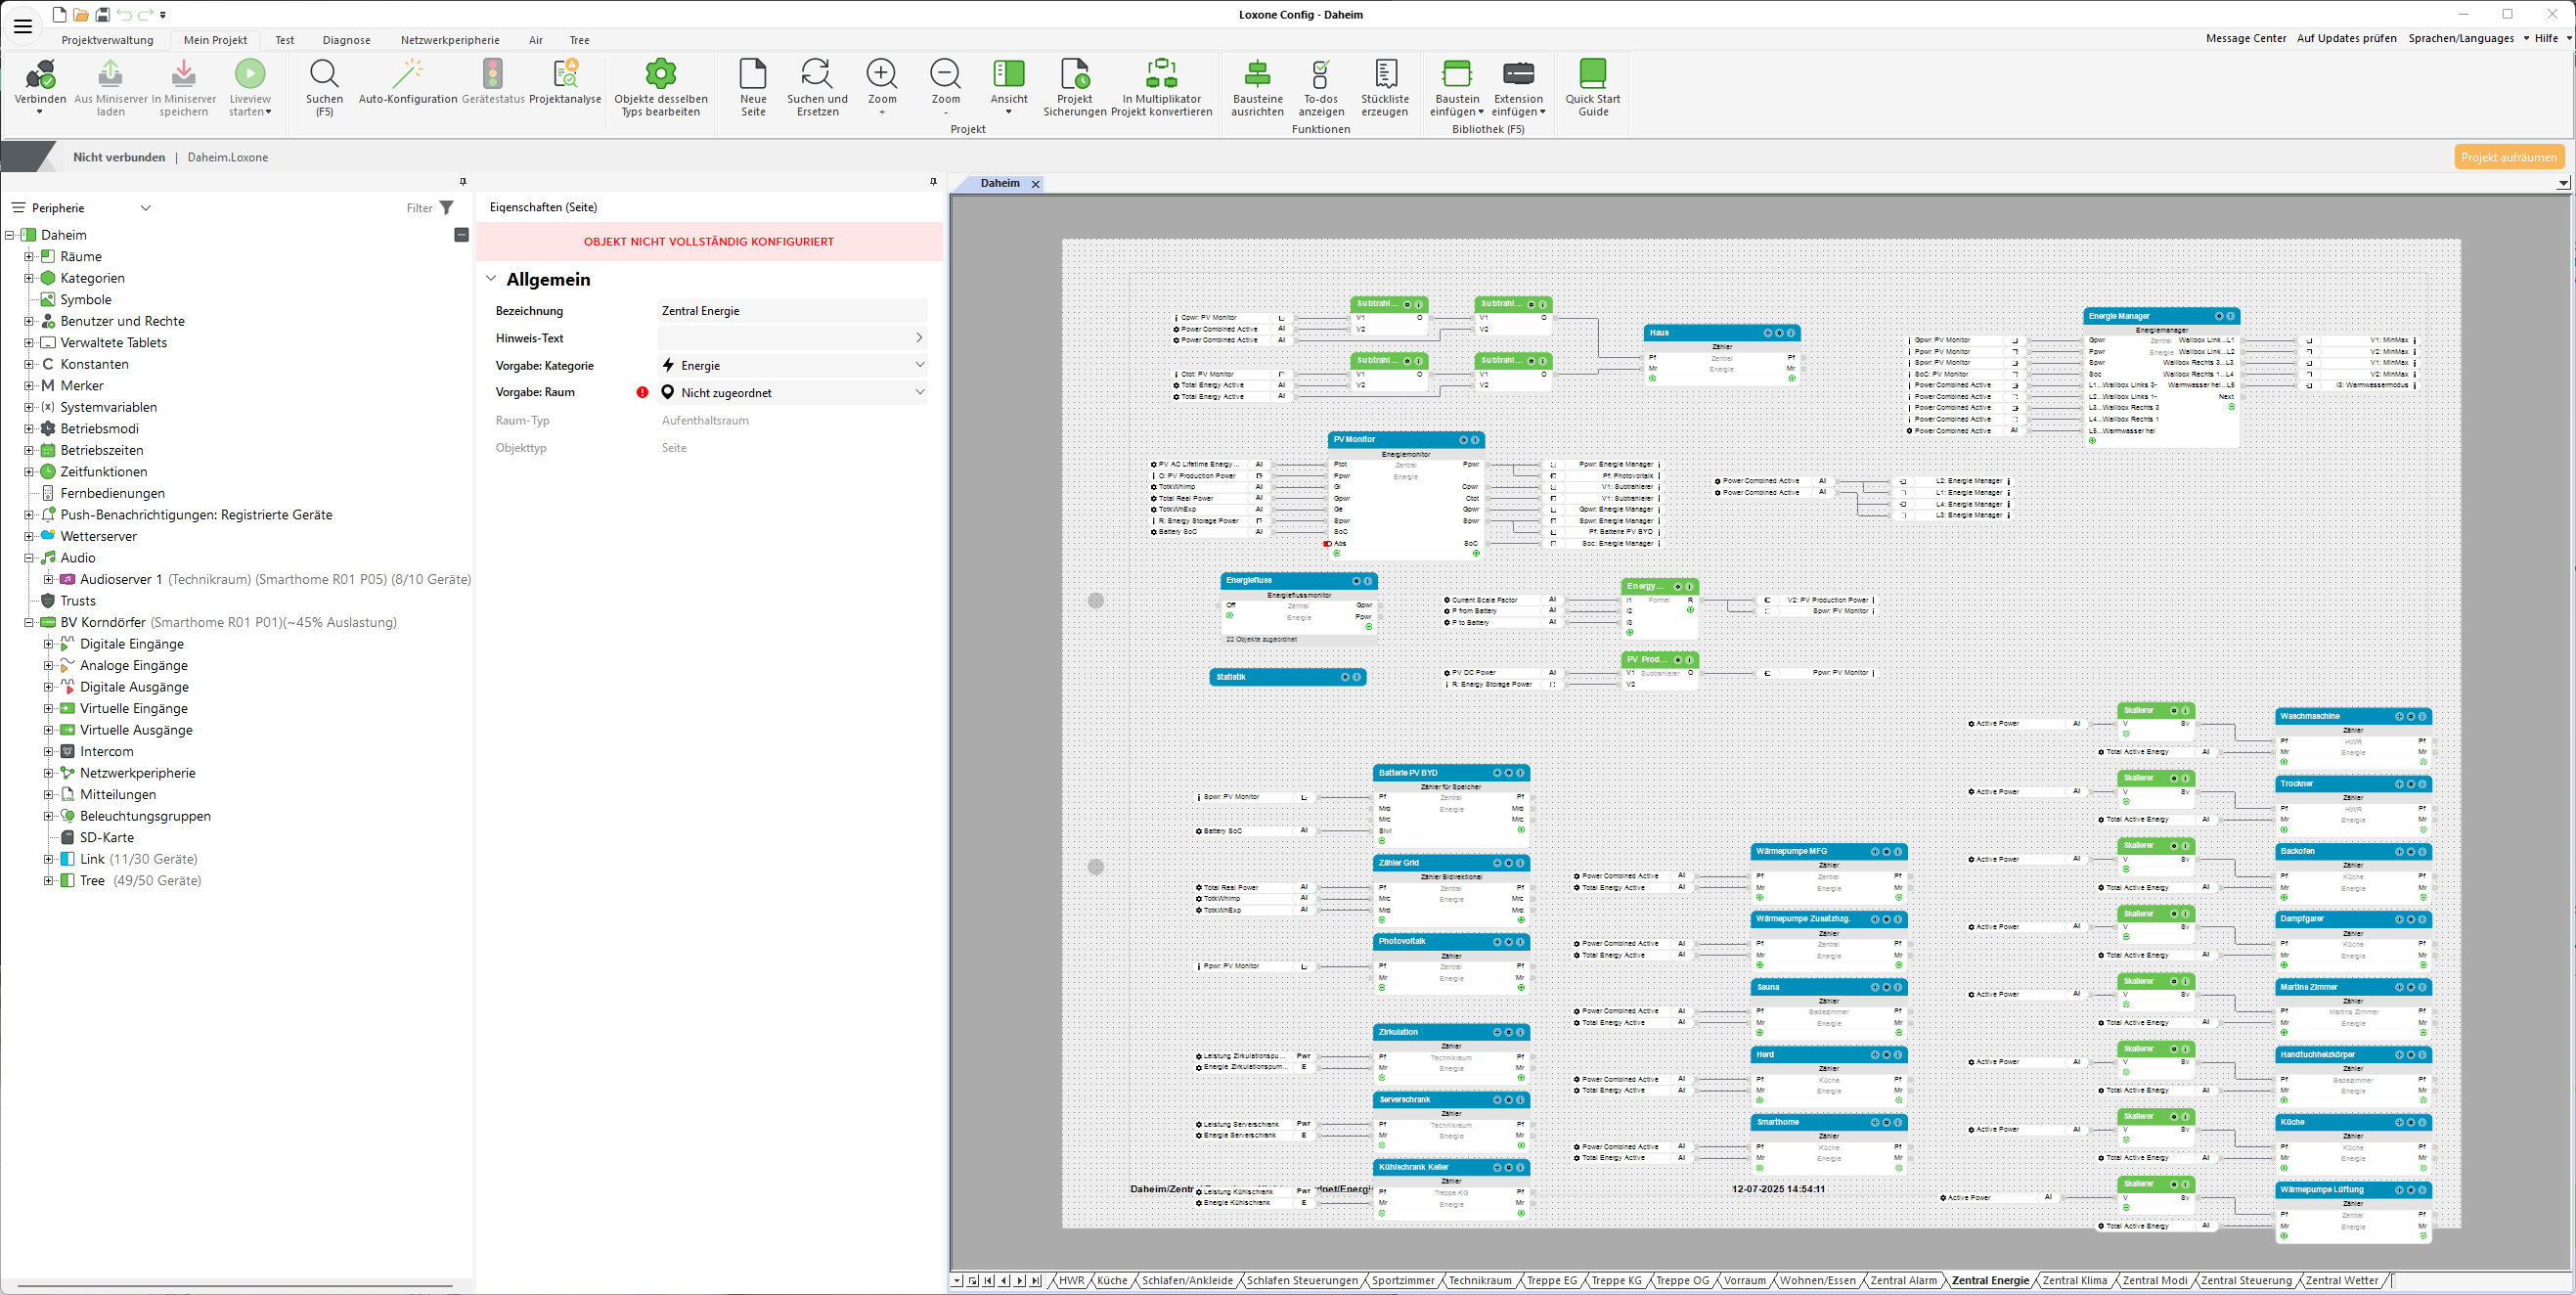Launch Auto-Konfiguration wand tool
This screenshot has width=2576, height=1295.
(407, 76)
